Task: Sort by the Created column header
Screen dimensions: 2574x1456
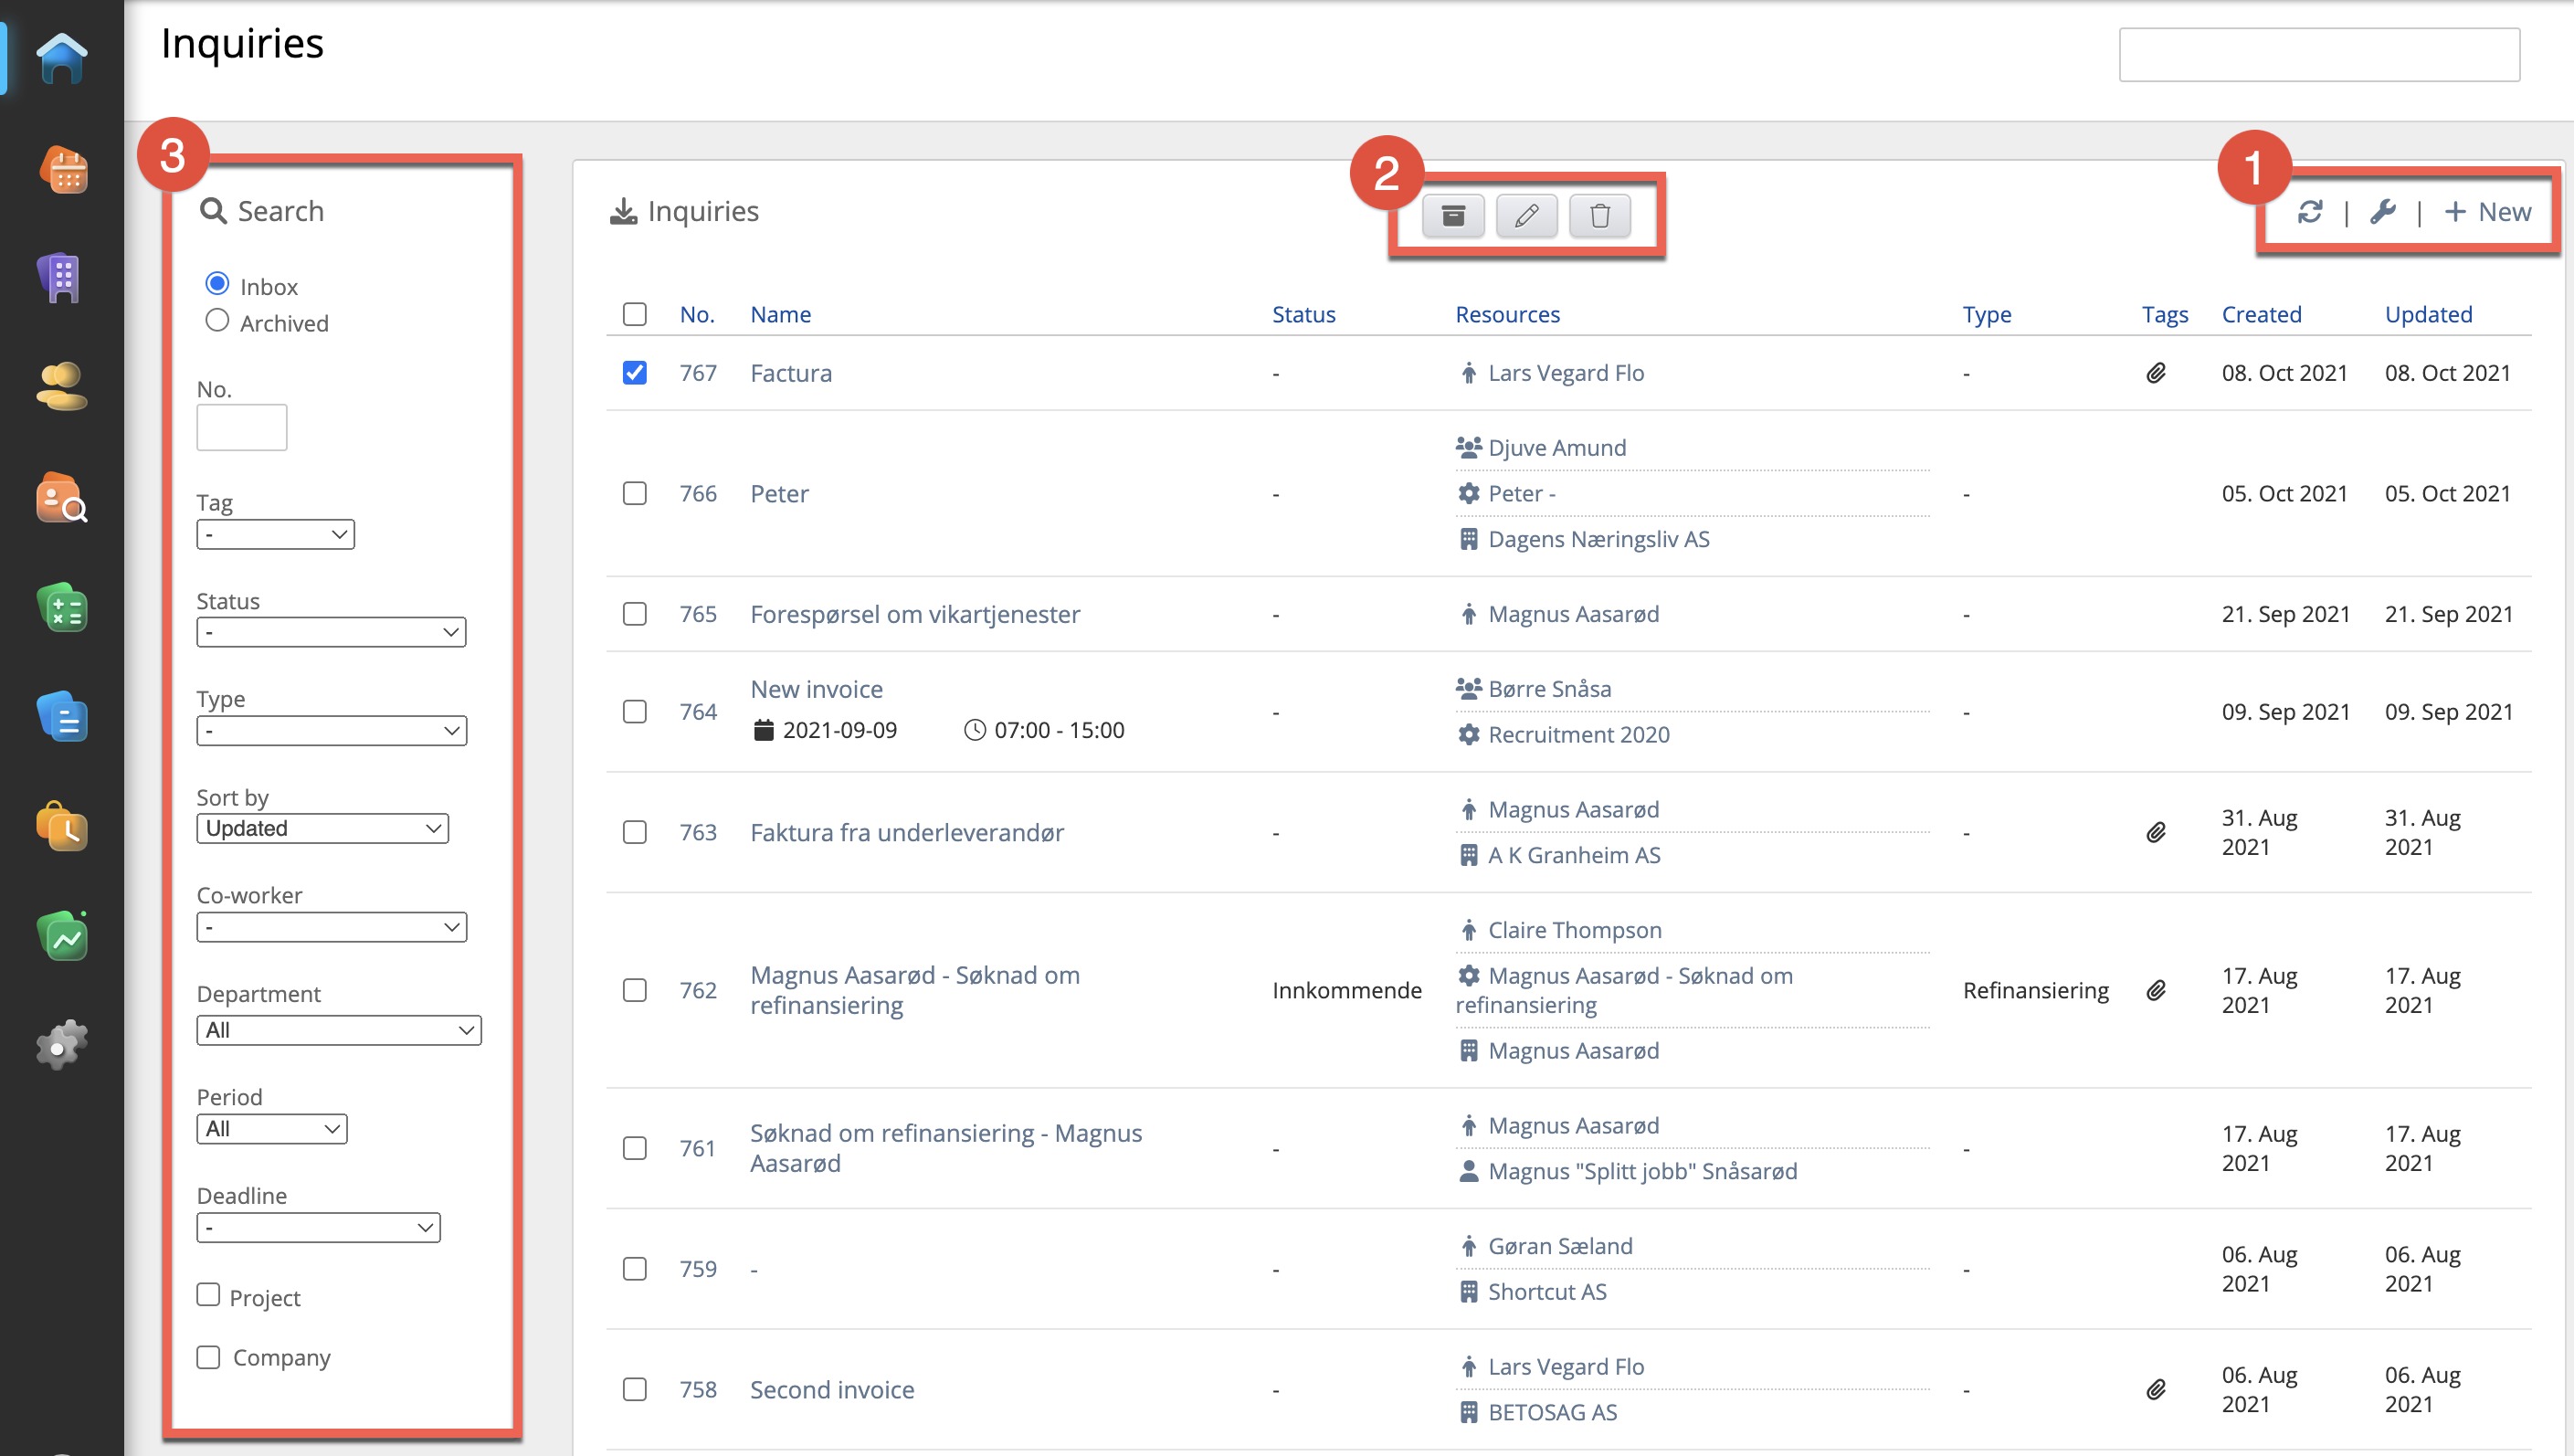Action: pos(2261,314)
